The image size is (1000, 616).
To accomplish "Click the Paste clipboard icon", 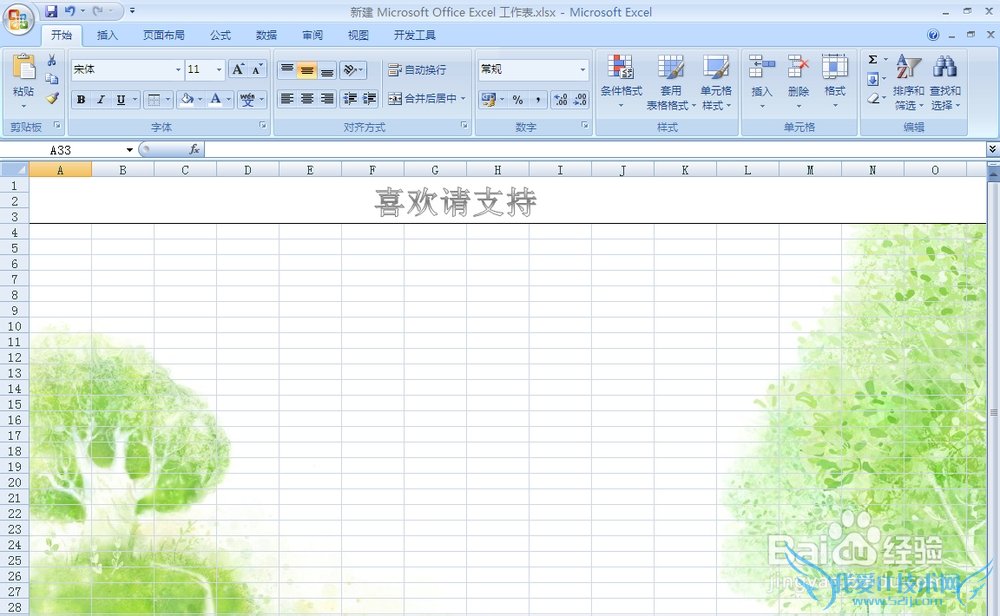I will coord(24,67).
